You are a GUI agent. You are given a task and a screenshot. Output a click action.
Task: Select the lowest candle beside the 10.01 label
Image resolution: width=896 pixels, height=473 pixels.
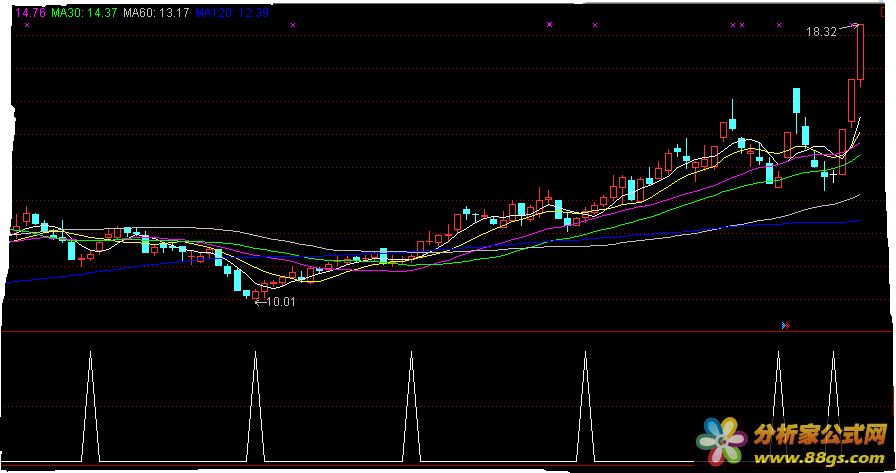tap(255, 295)
